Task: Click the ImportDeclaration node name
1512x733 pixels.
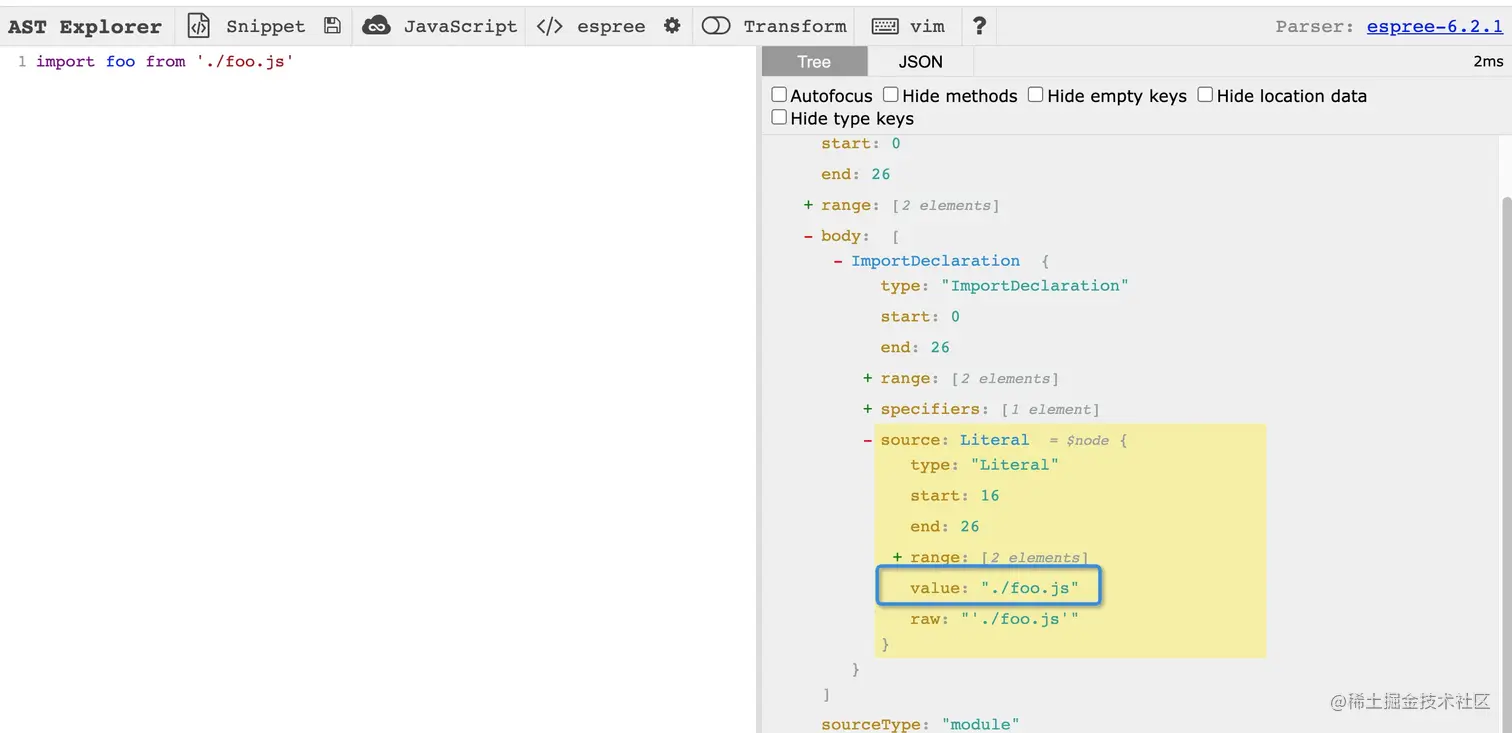Action: pyautogui.click(x=936, y=261)
